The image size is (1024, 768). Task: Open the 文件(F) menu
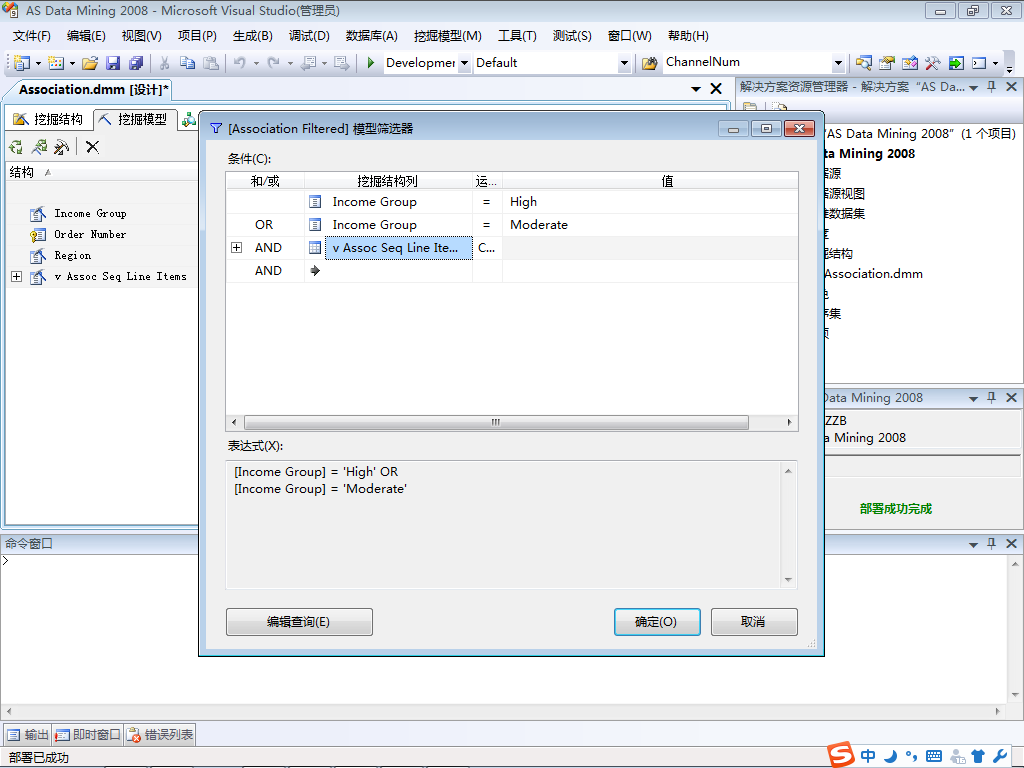tap(31, 36)
